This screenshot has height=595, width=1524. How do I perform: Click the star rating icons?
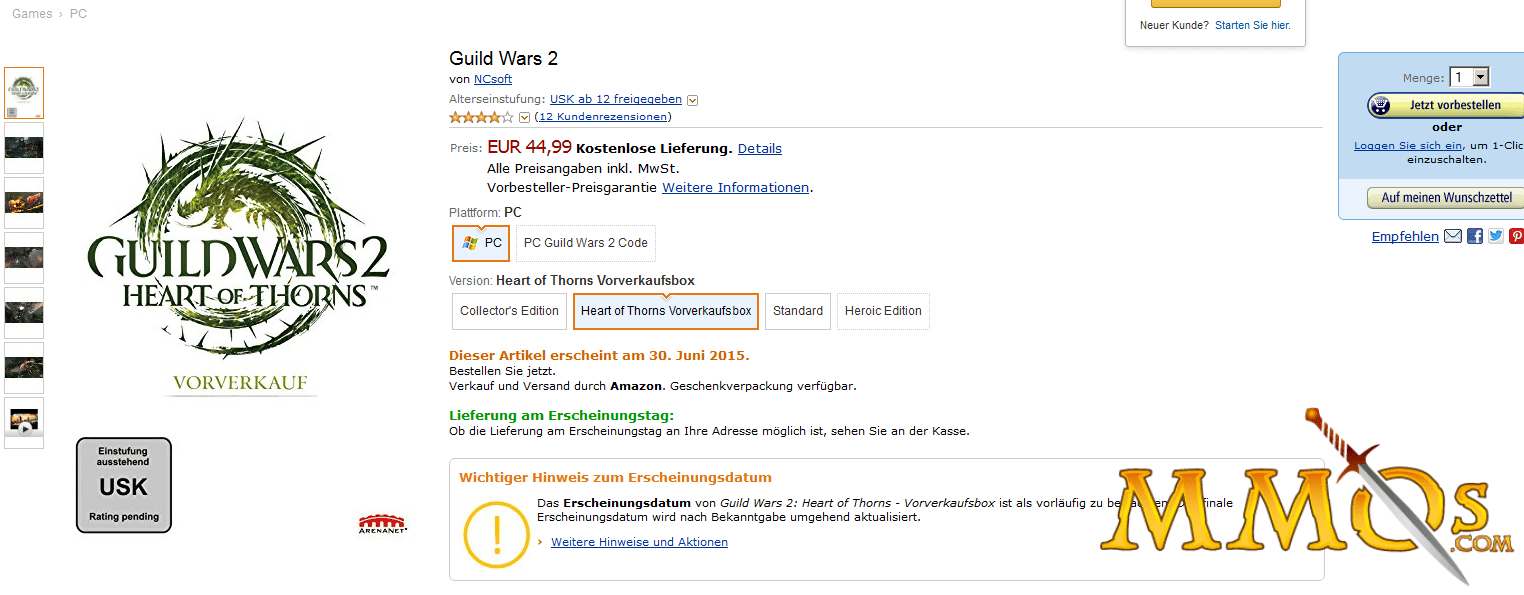click(x=481, y=117)
